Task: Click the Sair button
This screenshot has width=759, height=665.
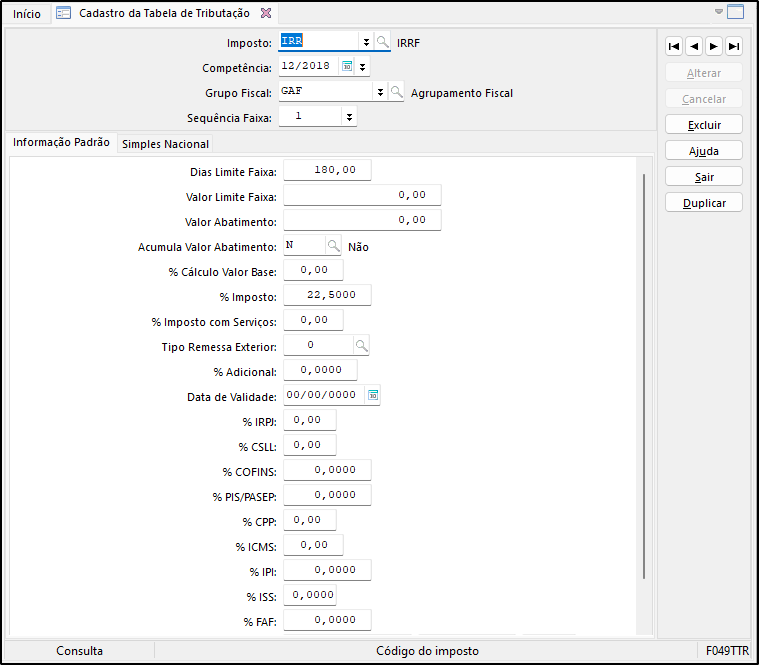Action: point(704,176)
